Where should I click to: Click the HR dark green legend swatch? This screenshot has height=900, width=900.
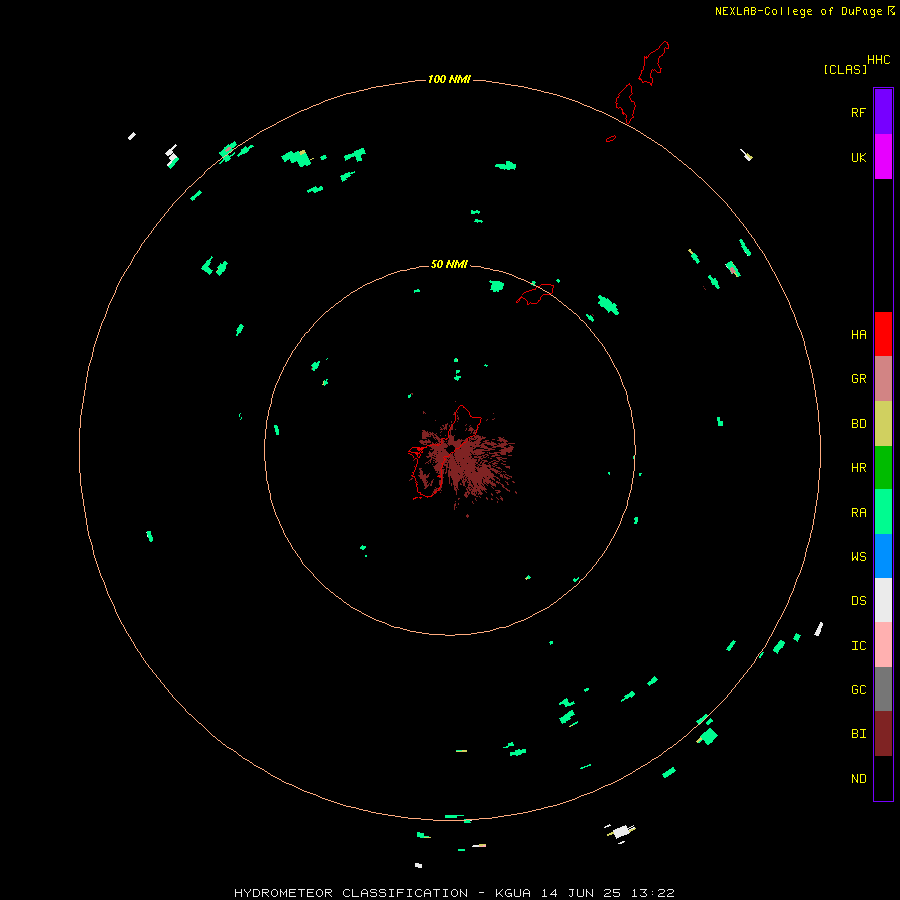click(x=883, y=468)
